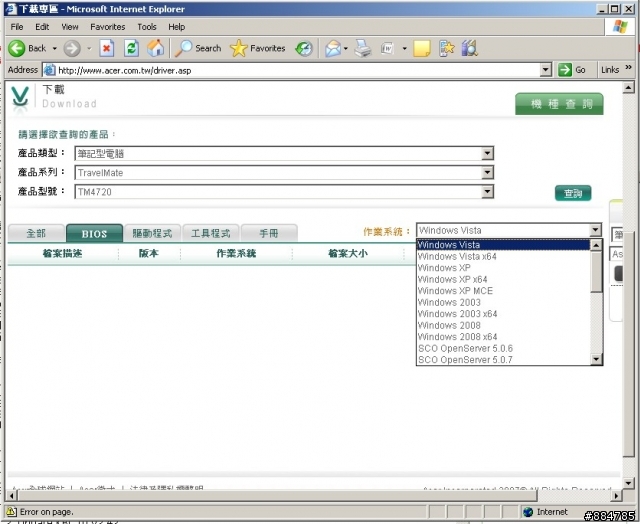This screenshot has width=640, height=524.
Task: Expand the Links toolbar chevron
Action: point(629,67)
